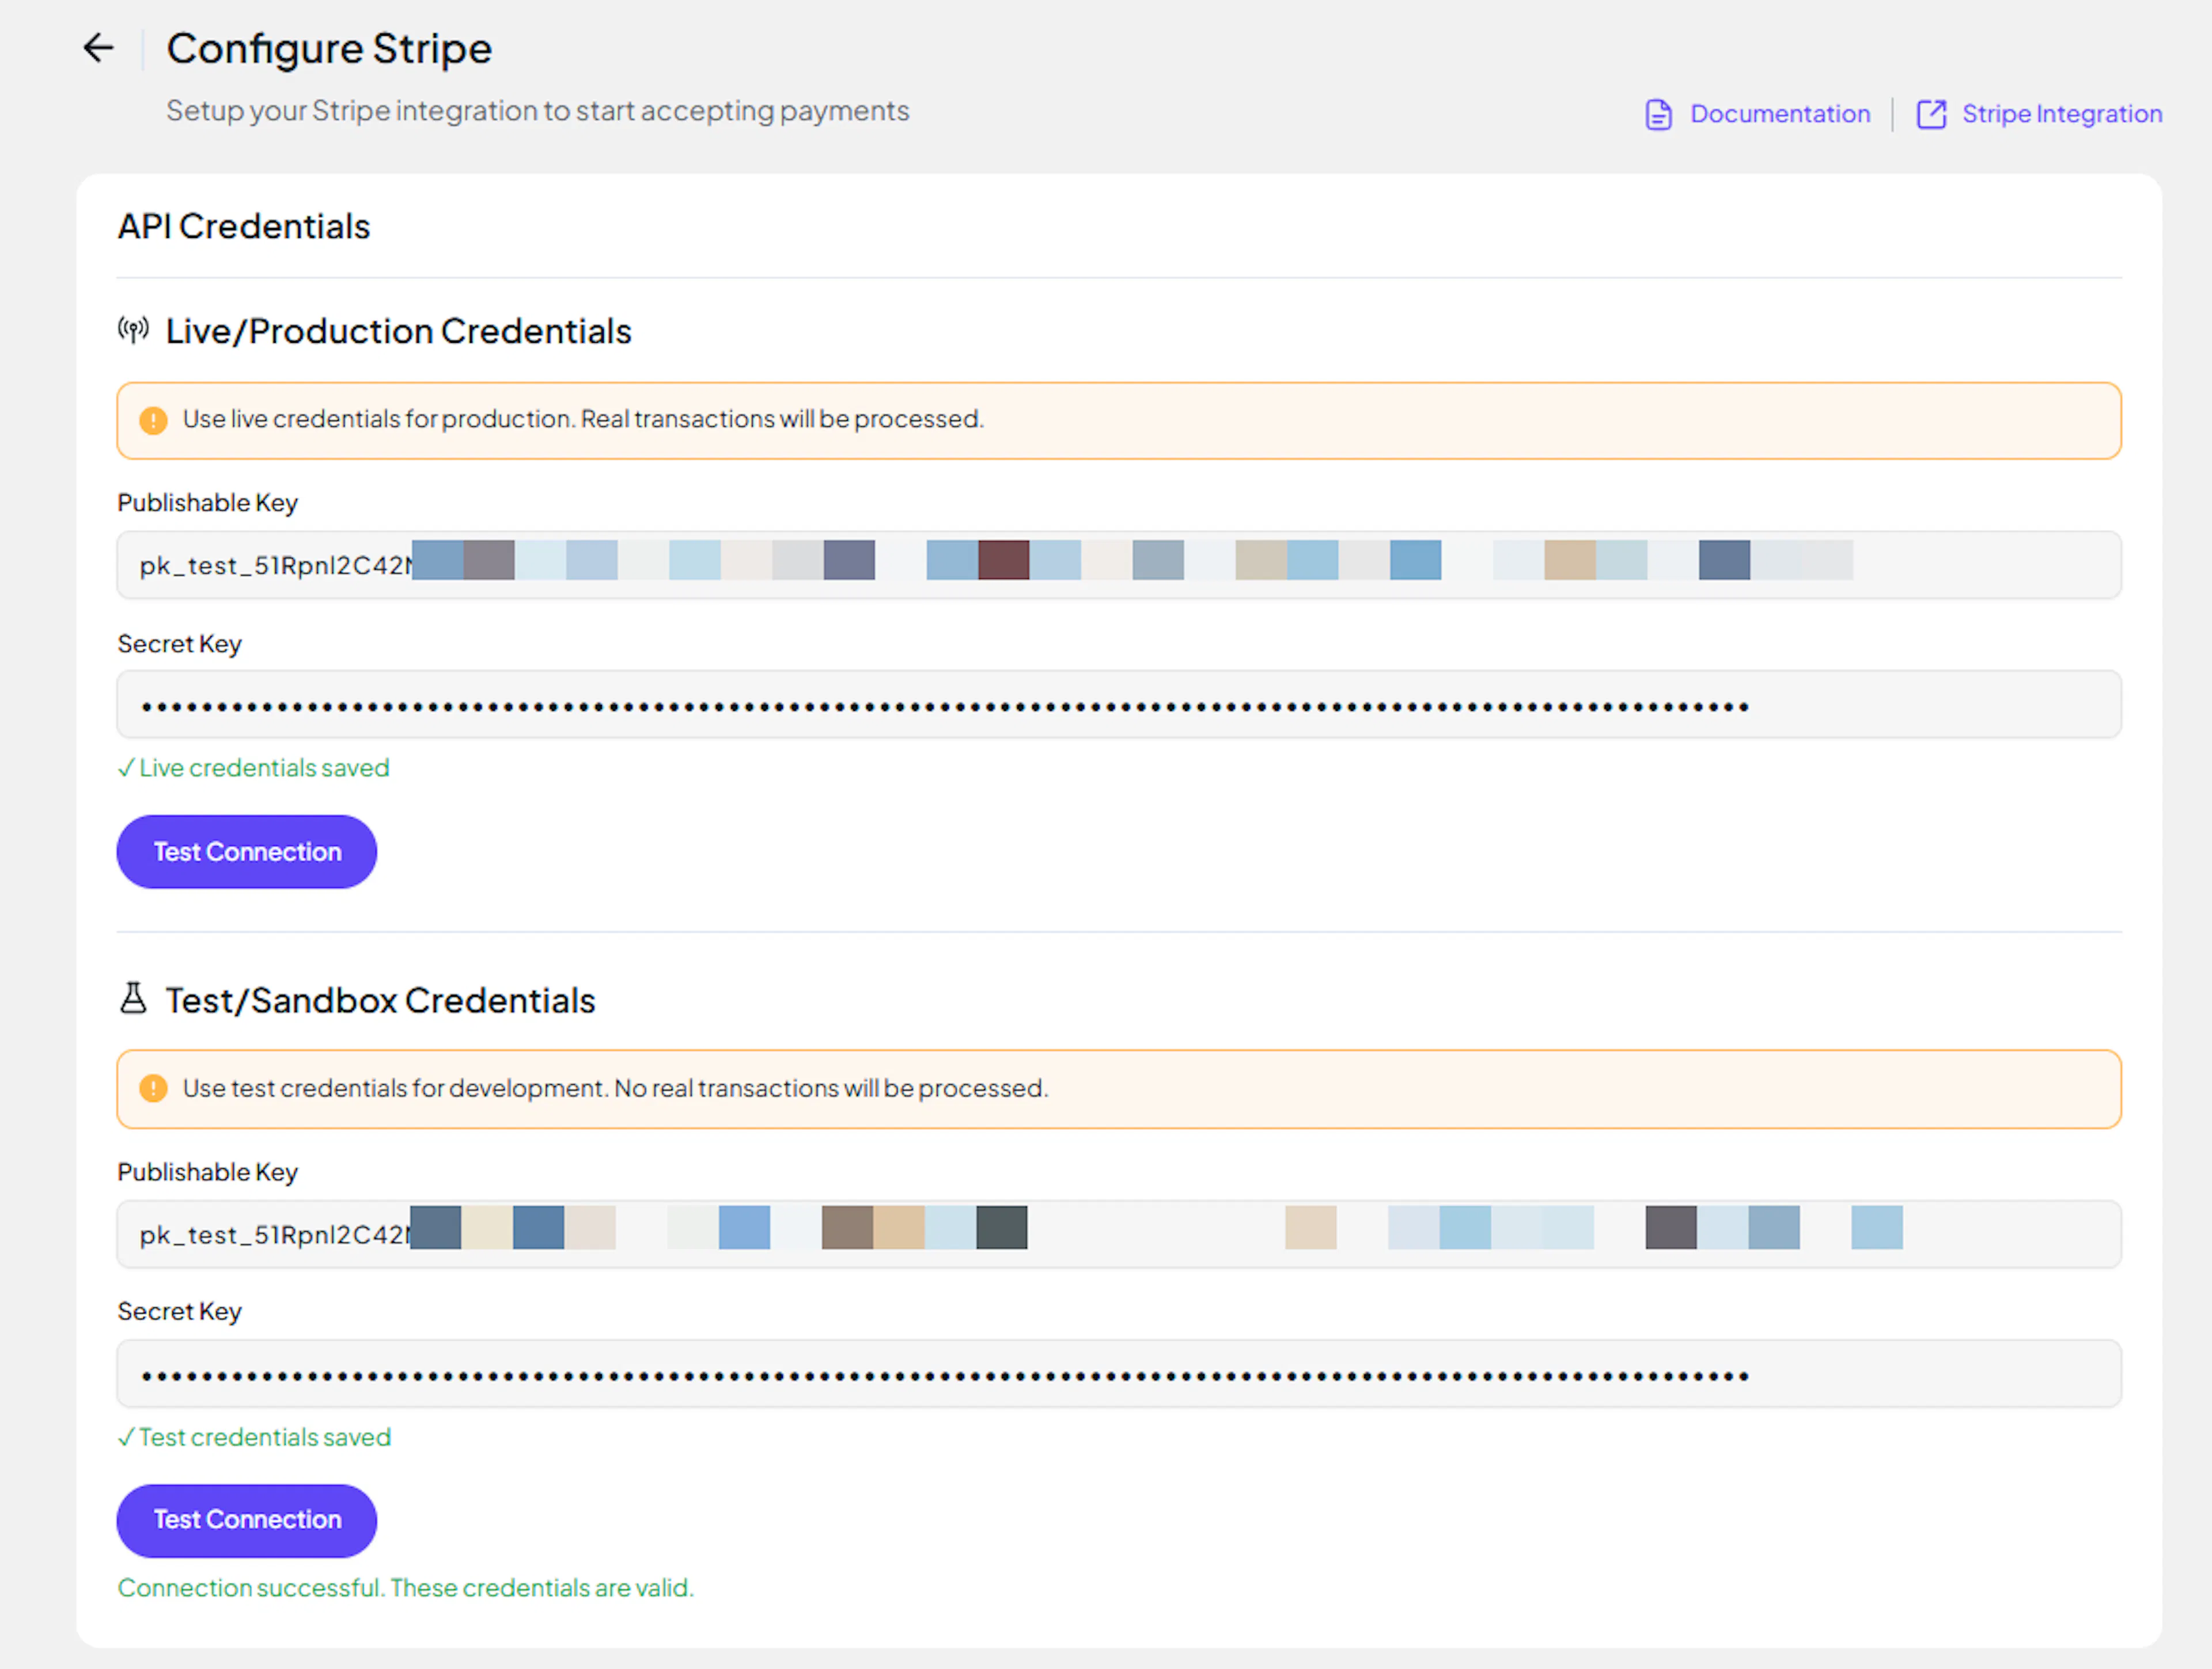The width and height of the screenshot is (2212, 1669).
Task: Click the back arrow icon
Action: (98, 48)
